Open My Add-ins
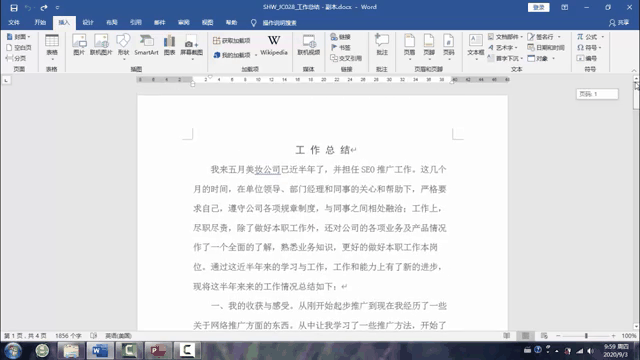The height and width of the screenshot is (360, 640). tap(232, 55)
